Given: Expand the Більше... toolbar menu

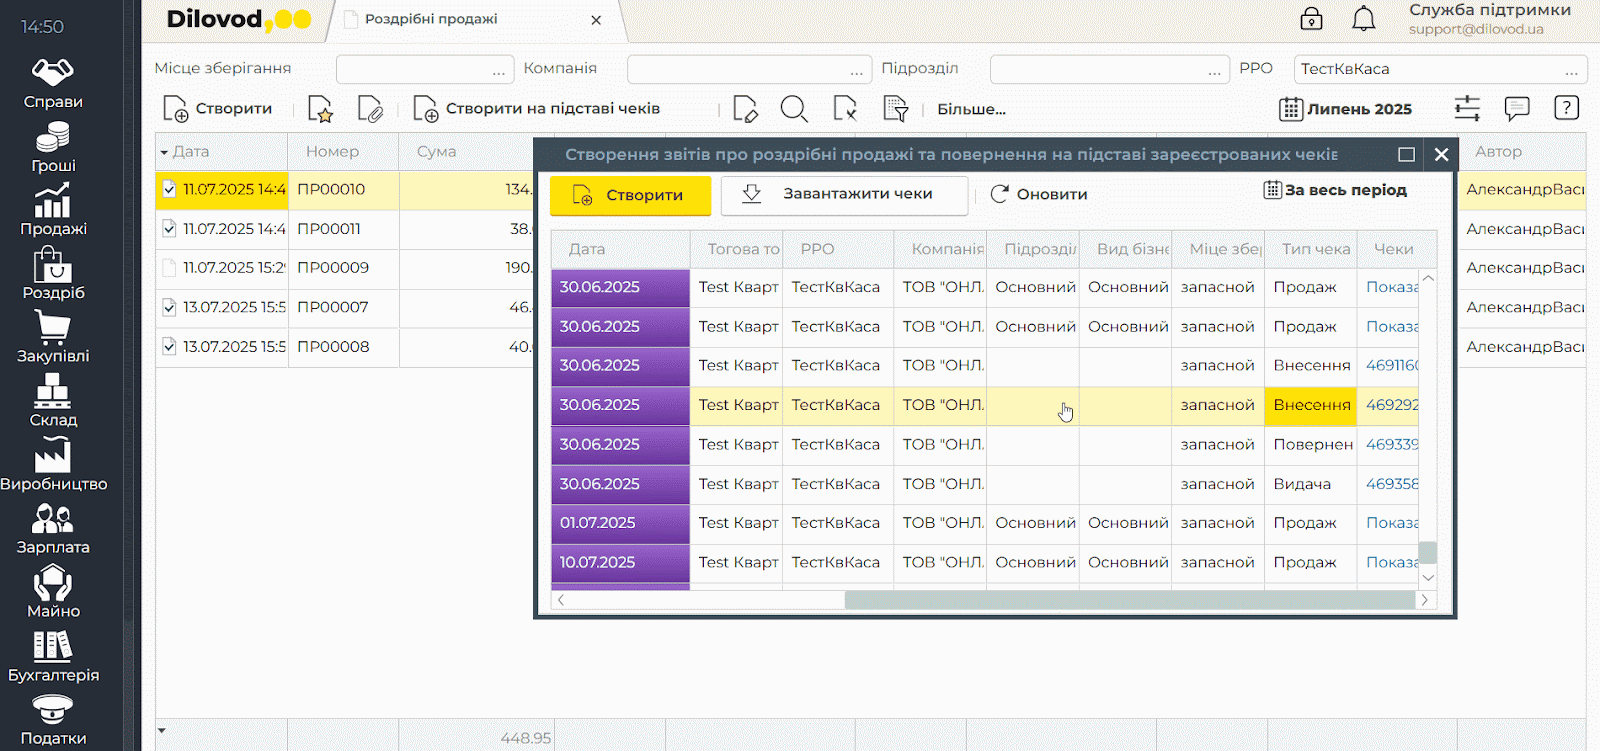Looking at the screenshot, I should click(x=971, y=109).
